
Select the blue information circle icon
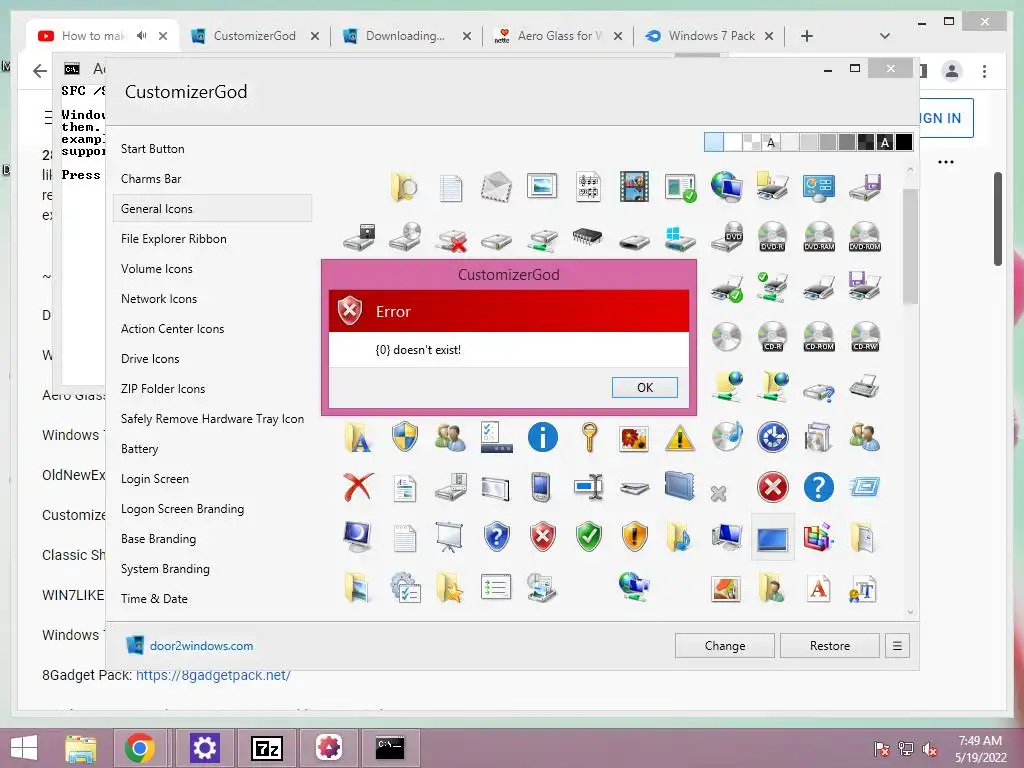543,438
